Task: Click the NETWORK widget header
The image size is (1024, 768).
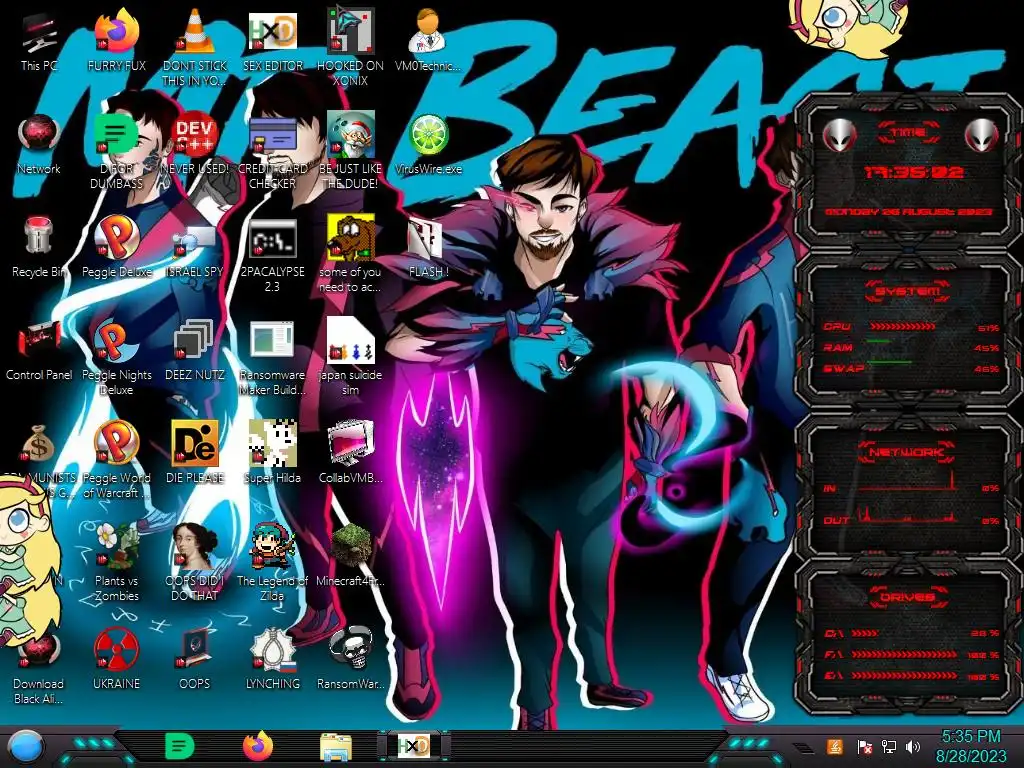Action: [x=906, y=452]
